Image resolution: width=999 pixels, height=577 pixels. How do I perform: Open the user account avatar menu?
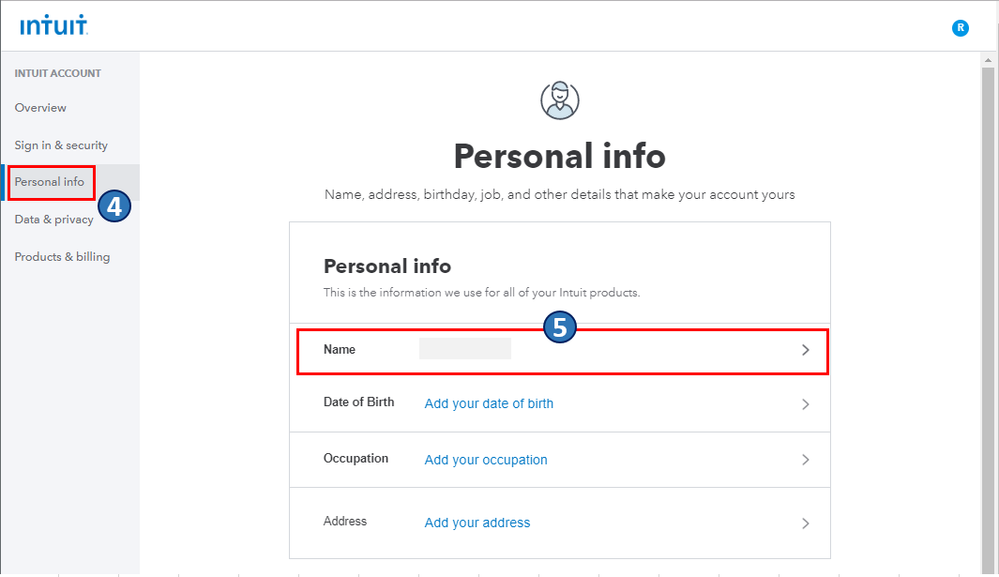click(x=960, y=28)
